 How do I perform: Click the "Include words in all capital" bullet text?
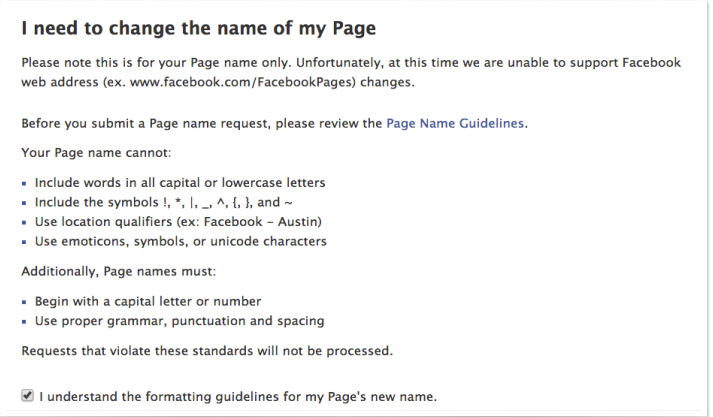tap(180, 182)
